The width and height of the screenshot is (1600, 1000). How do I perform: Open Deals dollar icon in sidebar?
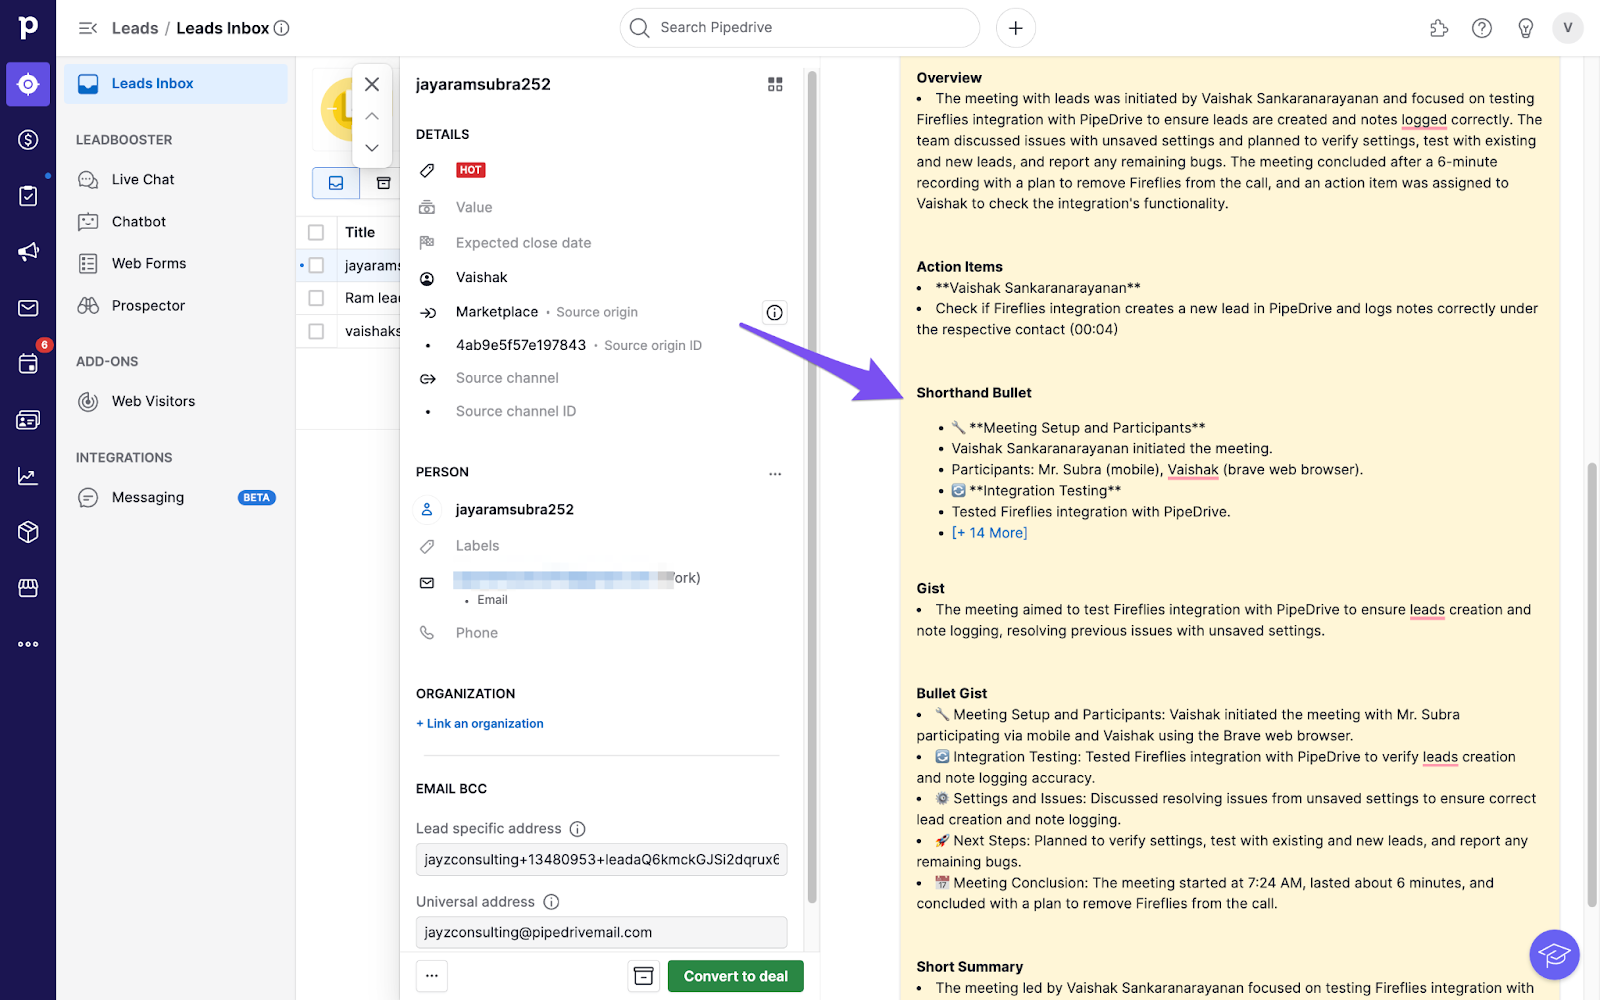click(28, 140)
